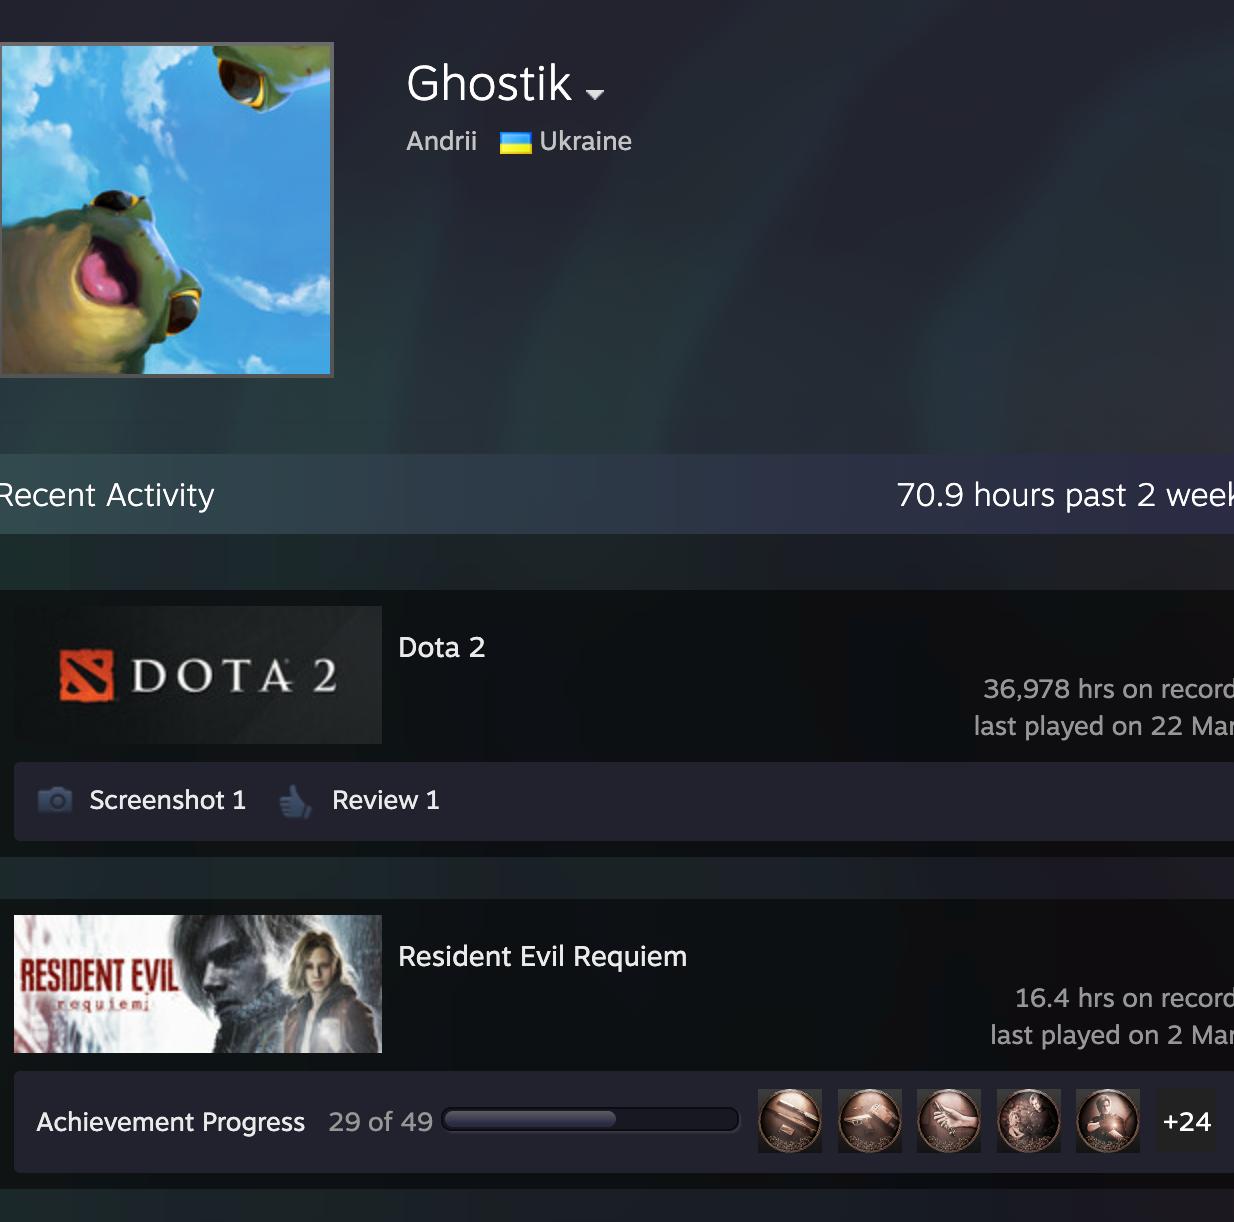View Screenshot 1 for Dota 2

tap(167, 800)
